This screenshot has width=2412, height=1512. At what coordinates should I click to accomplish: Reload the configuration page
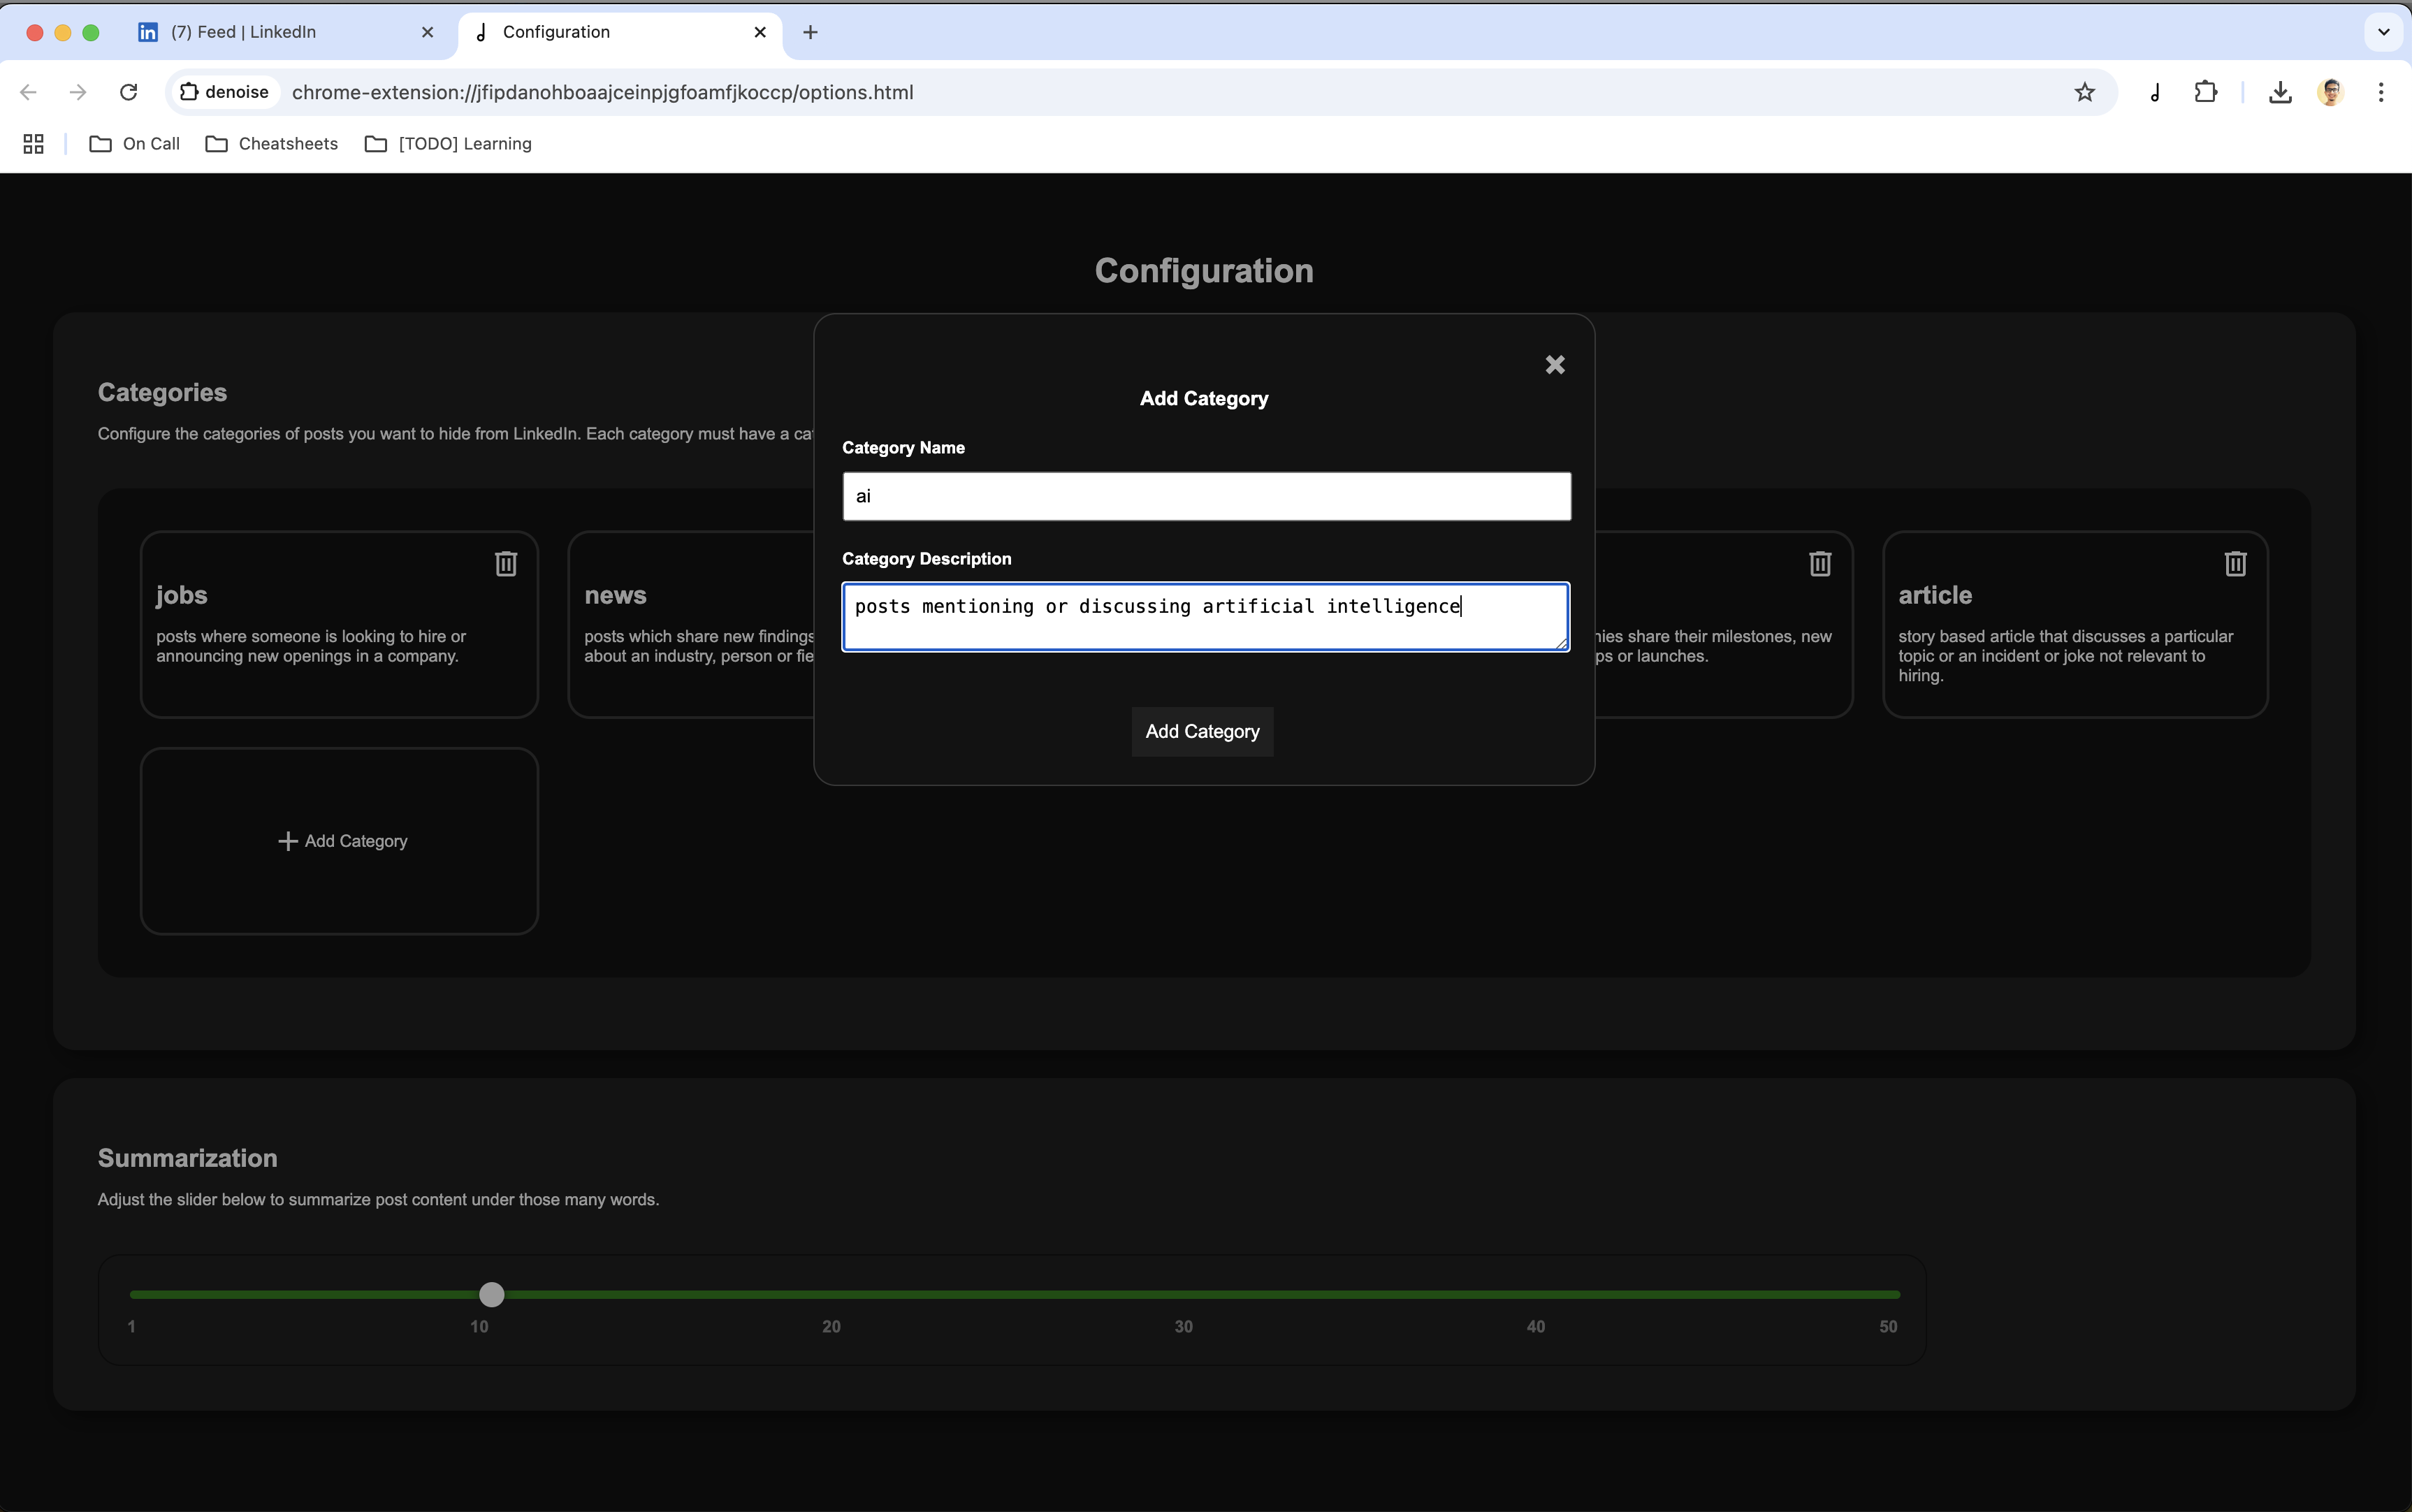(x=128, y=92)
